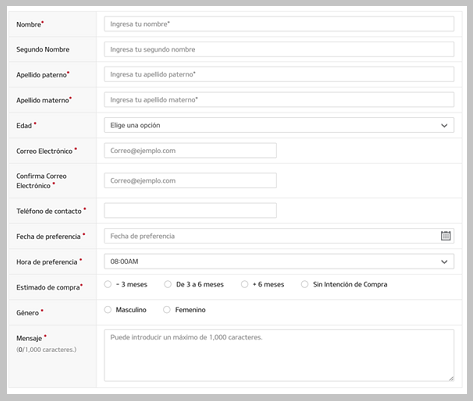Open the Edad "Elige una opción" dropdown

pyautogui.click(x=279, y=125)
